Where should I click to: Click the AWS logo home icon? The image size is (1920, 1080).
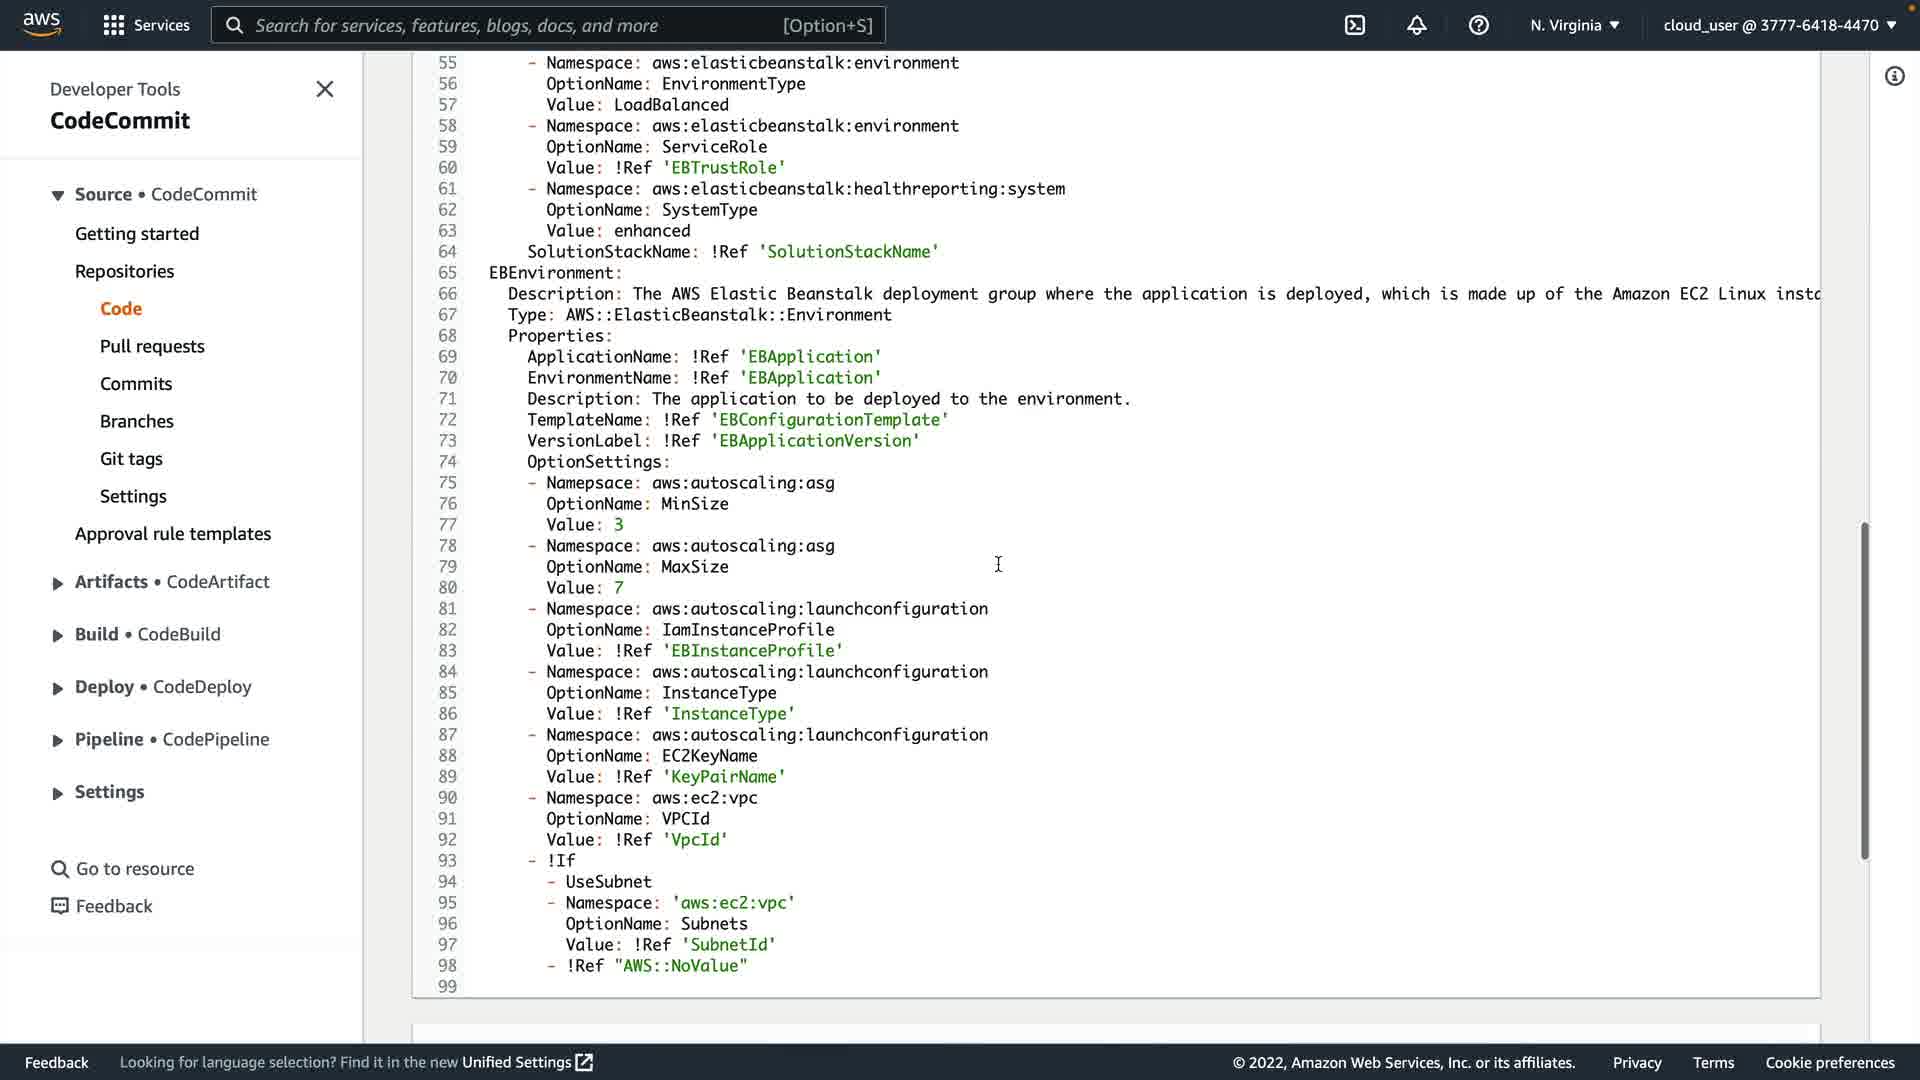[x=42, y=24]
